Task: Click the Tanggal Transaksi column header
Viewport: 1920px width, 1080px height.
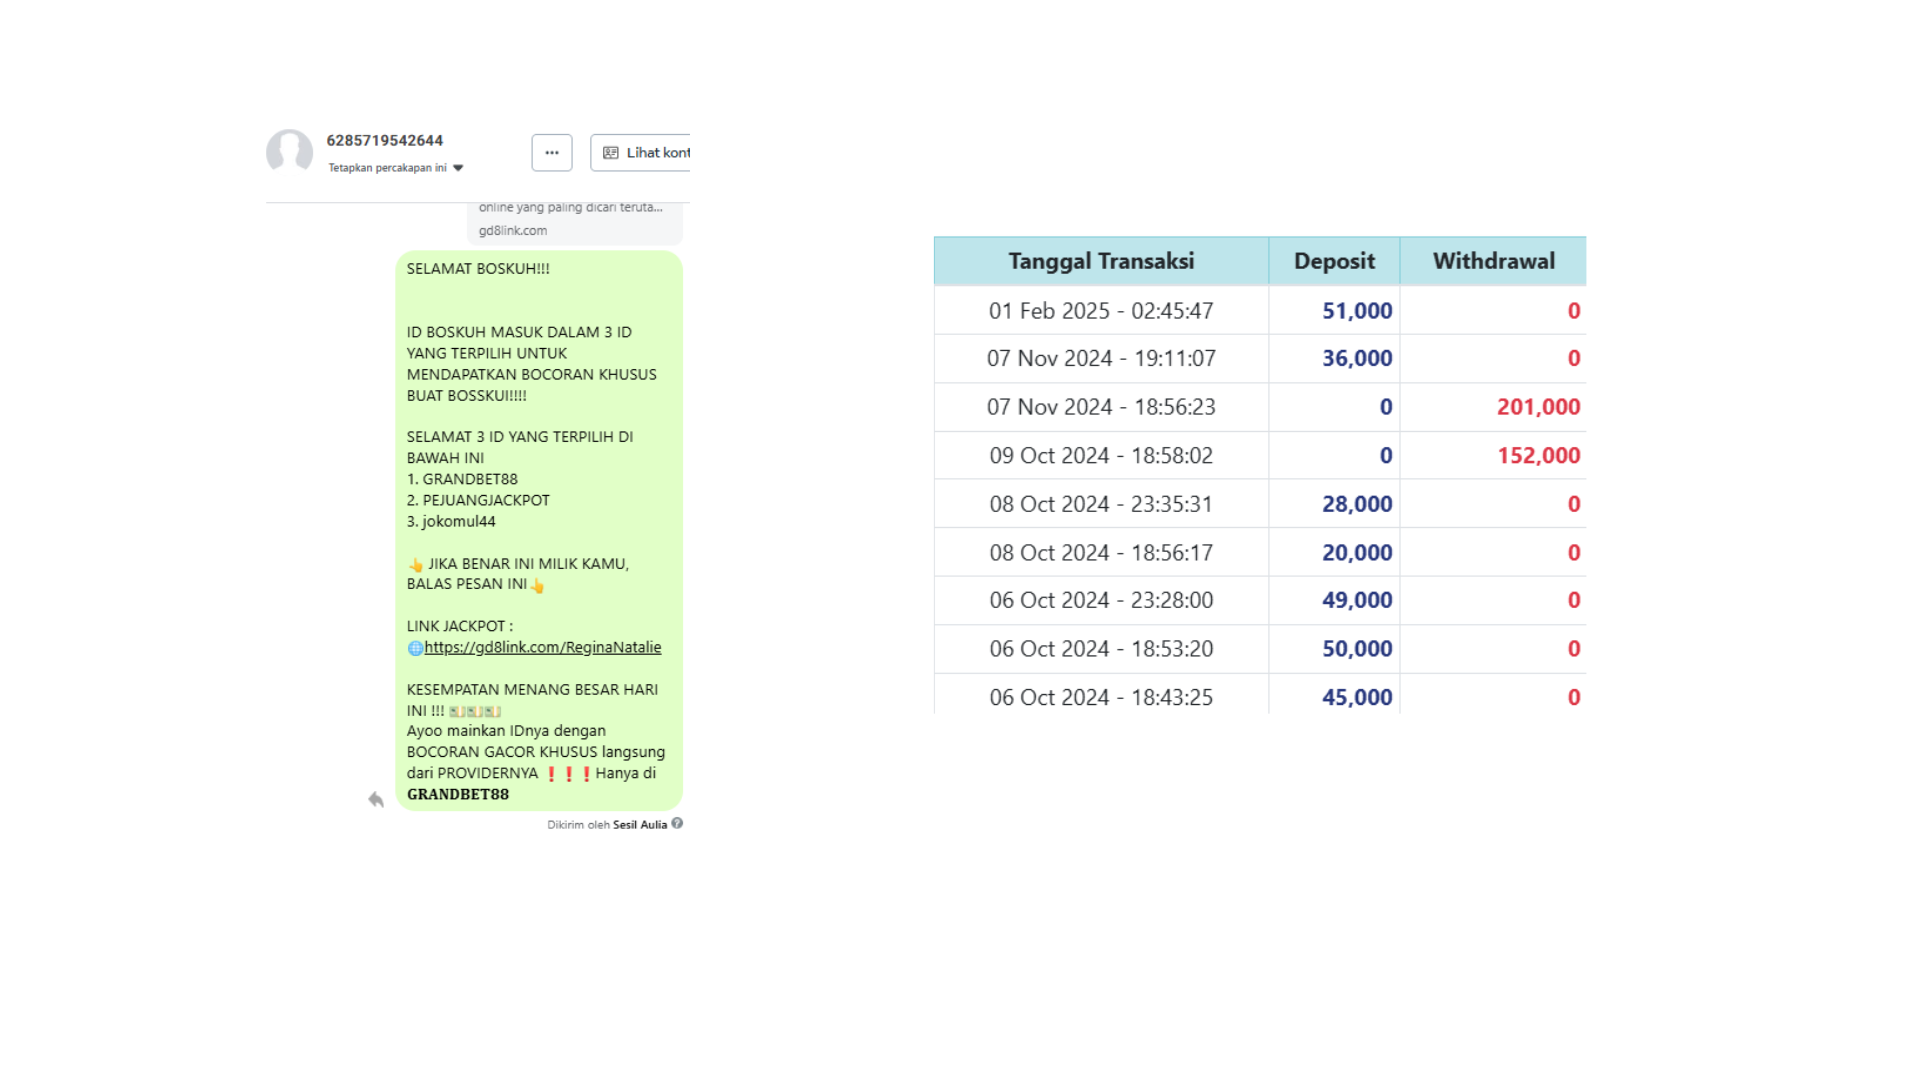Action: point(1100,261)
